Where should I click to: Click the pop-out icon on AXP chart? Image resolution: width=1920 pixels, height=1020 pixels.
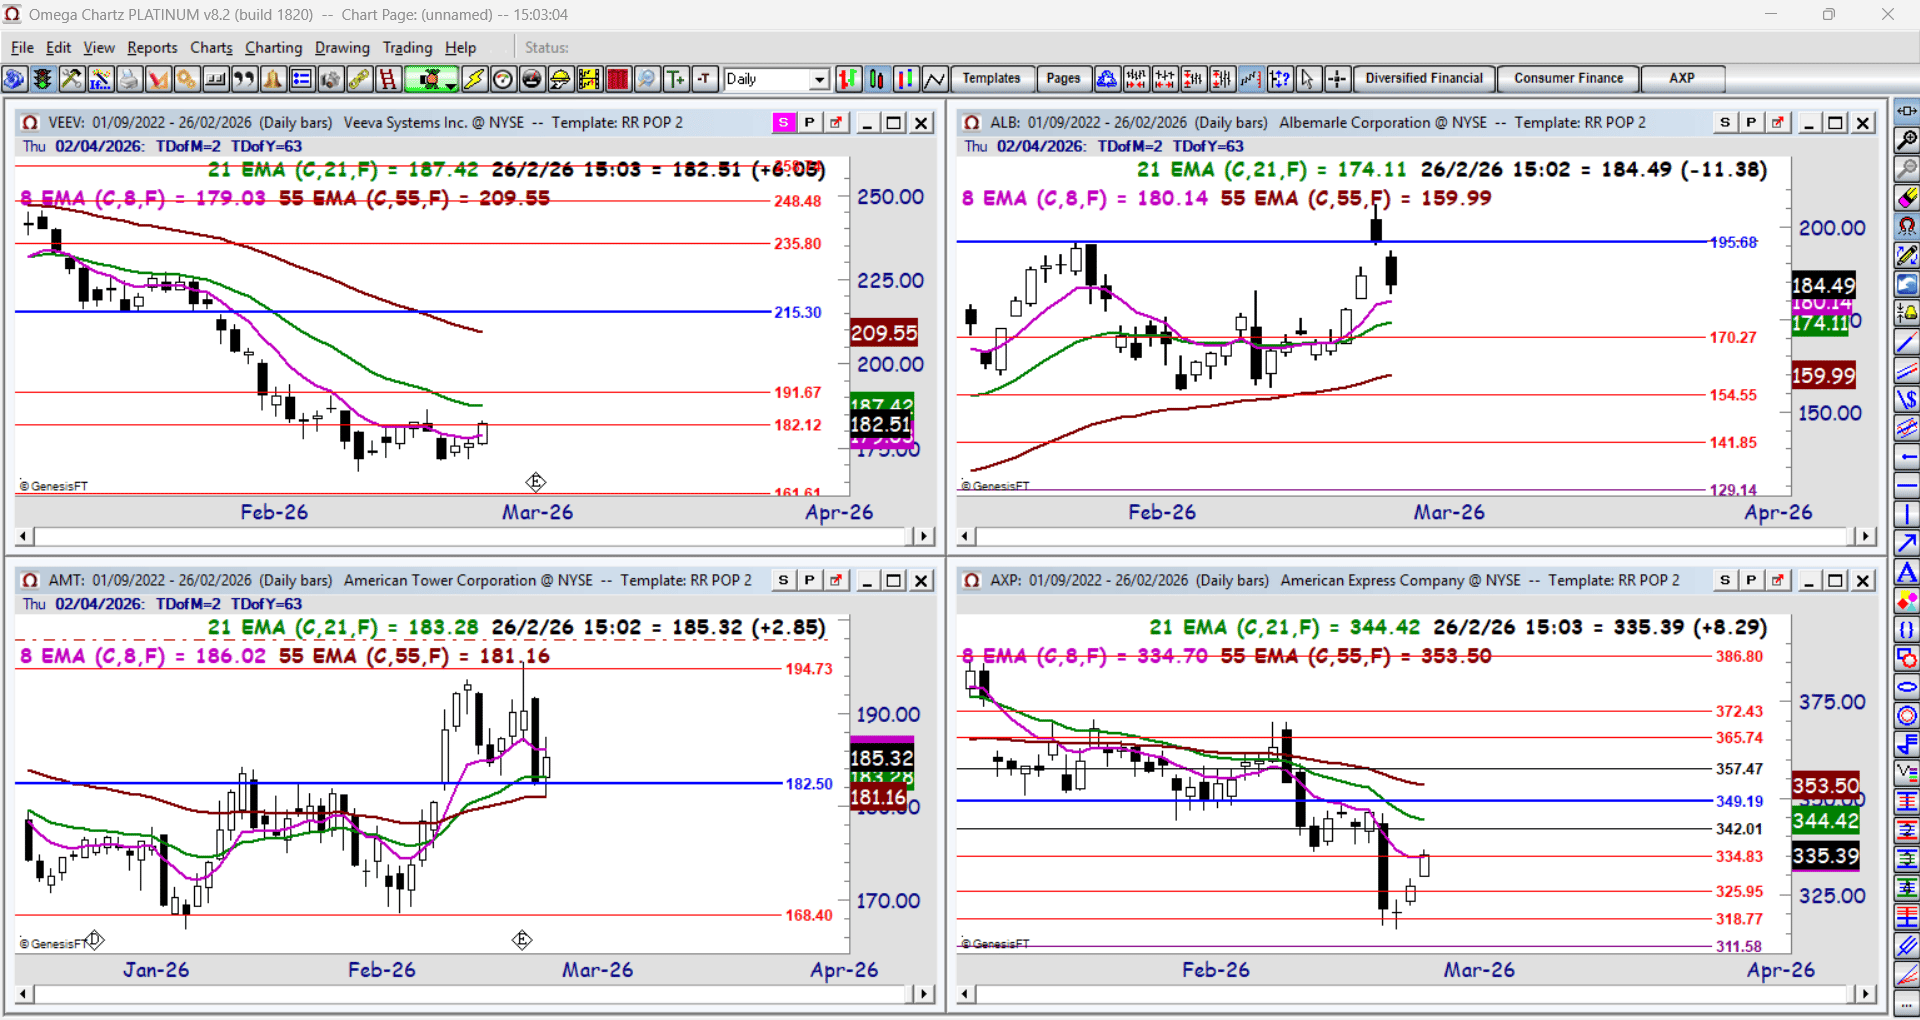click(x=1777, y=580)
